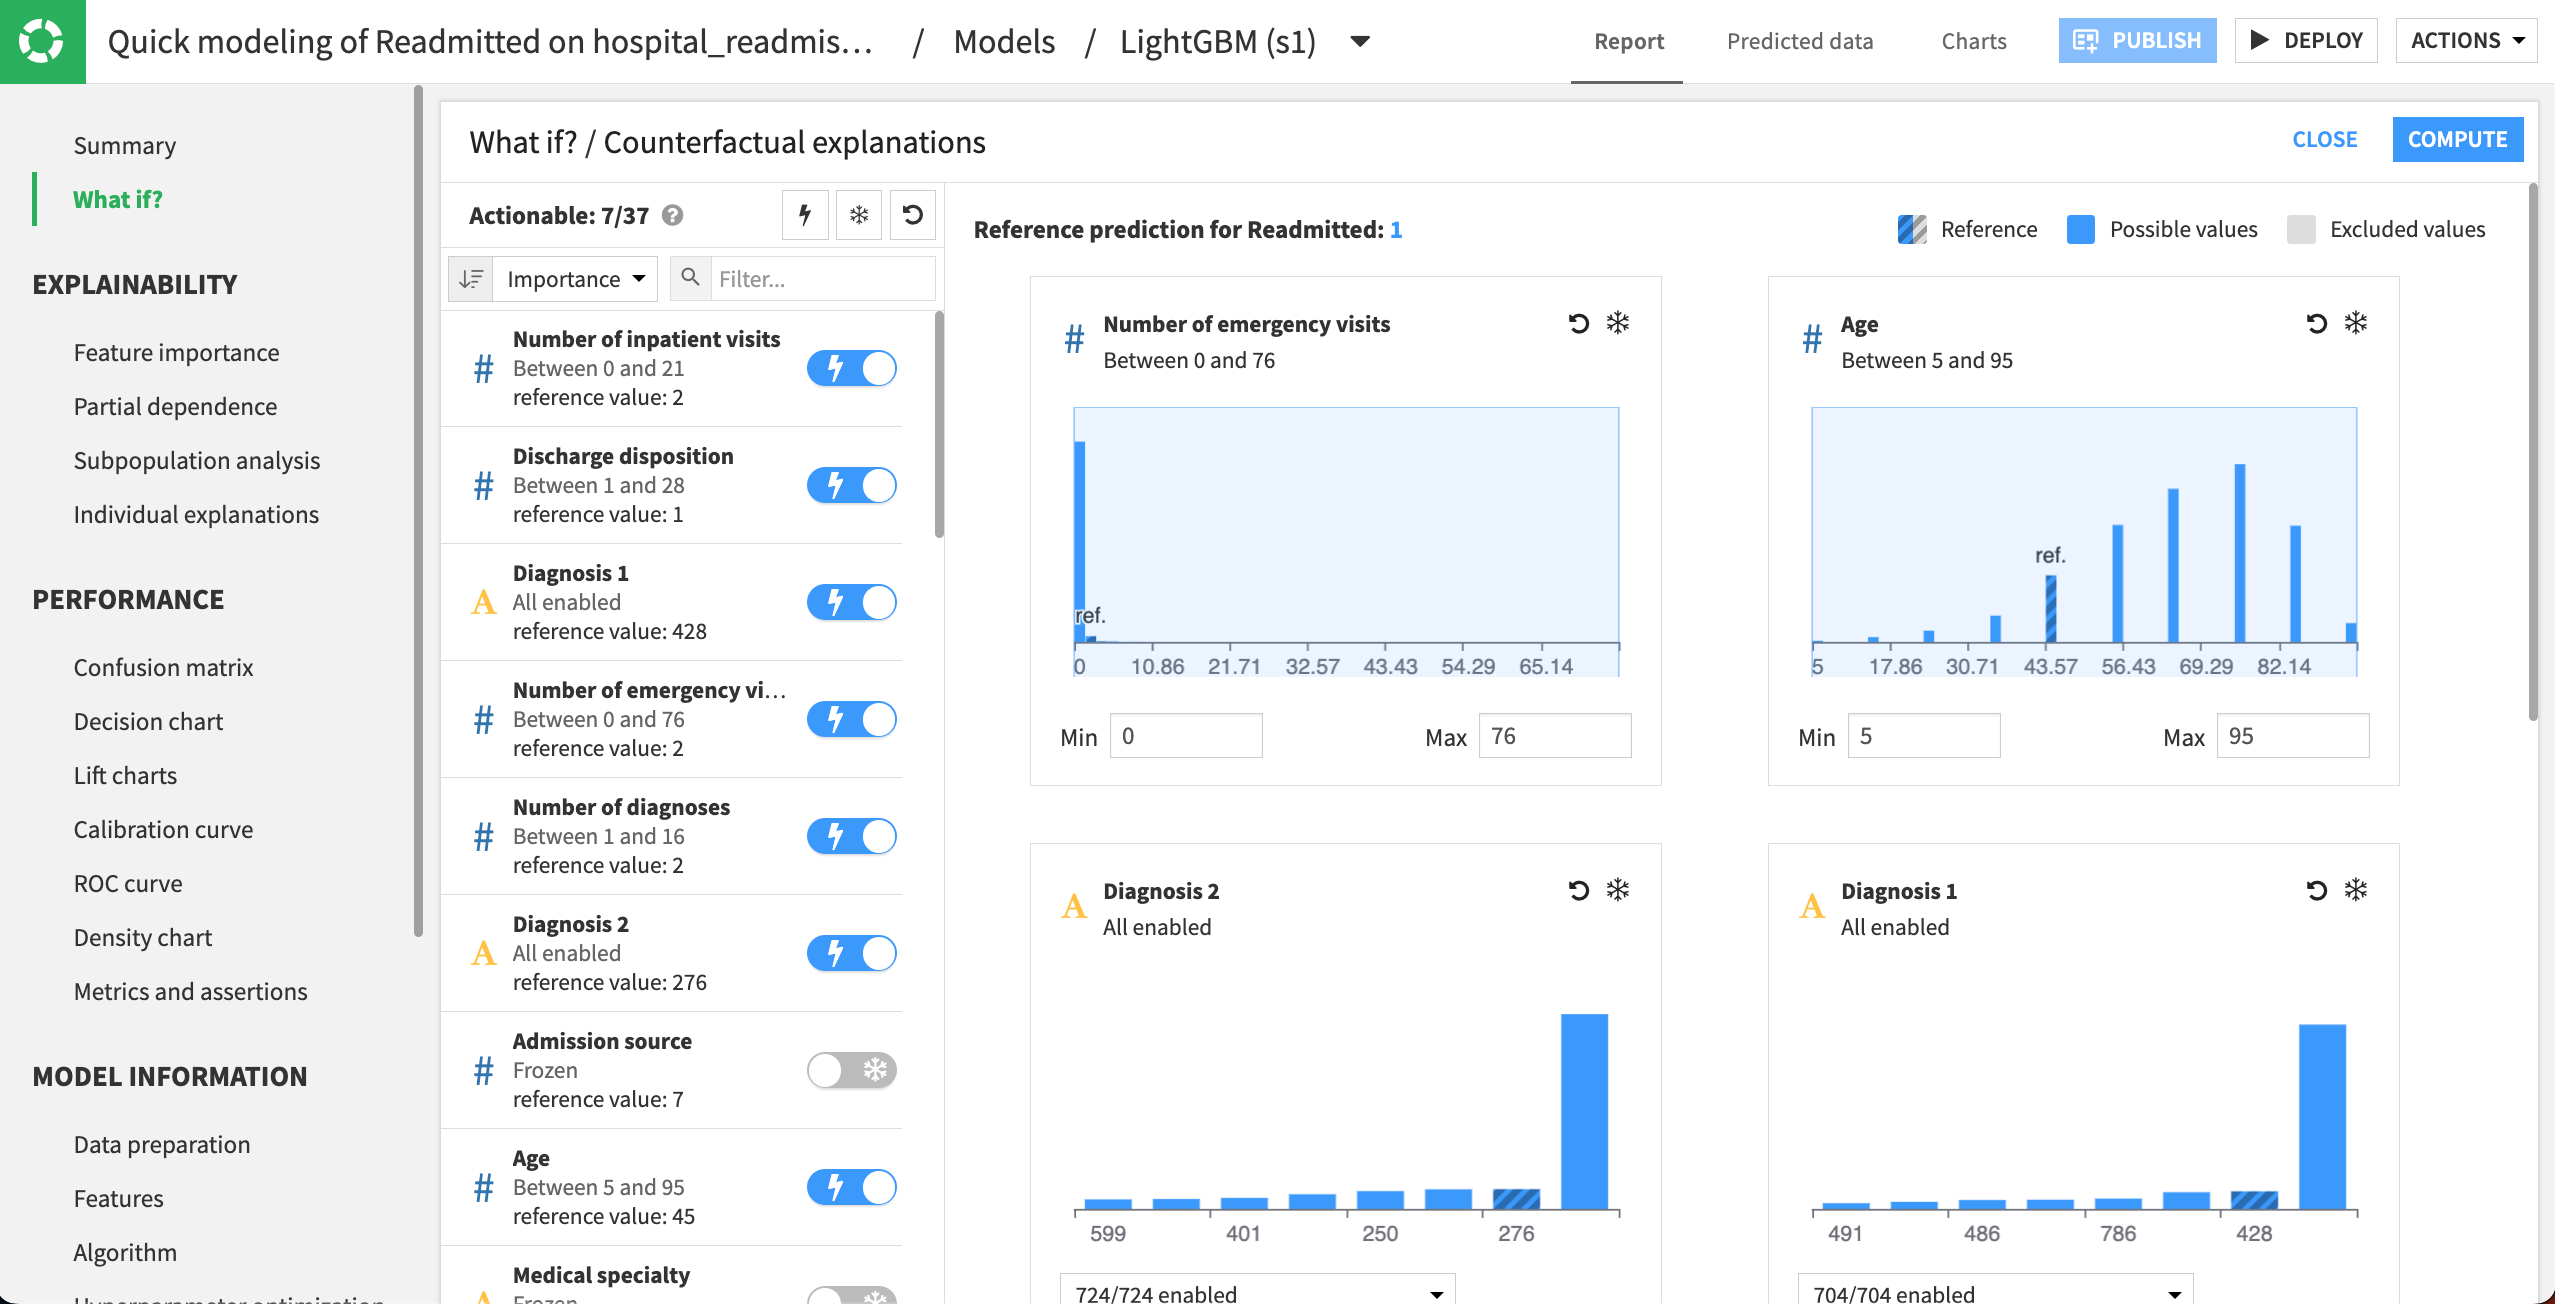This screenshot has width=2555, height=1304.
Task: Open the LightGBM (s1) model selector
Action: [x=1360, y=42]
